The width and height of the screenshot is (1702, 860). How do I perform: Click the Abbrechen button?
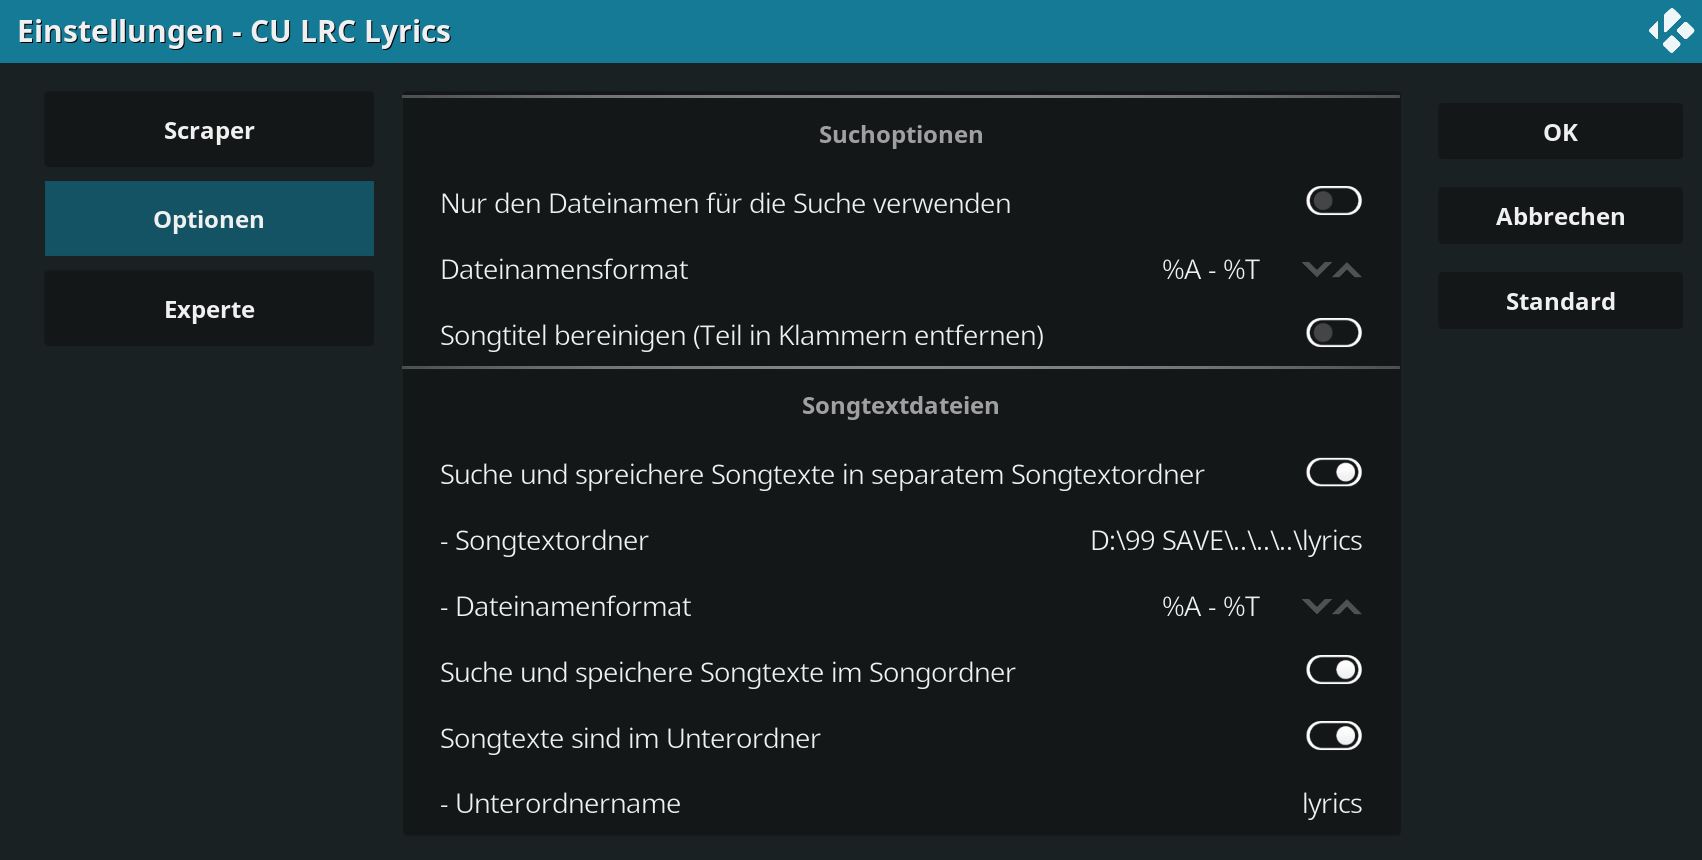pos(1560,216)
